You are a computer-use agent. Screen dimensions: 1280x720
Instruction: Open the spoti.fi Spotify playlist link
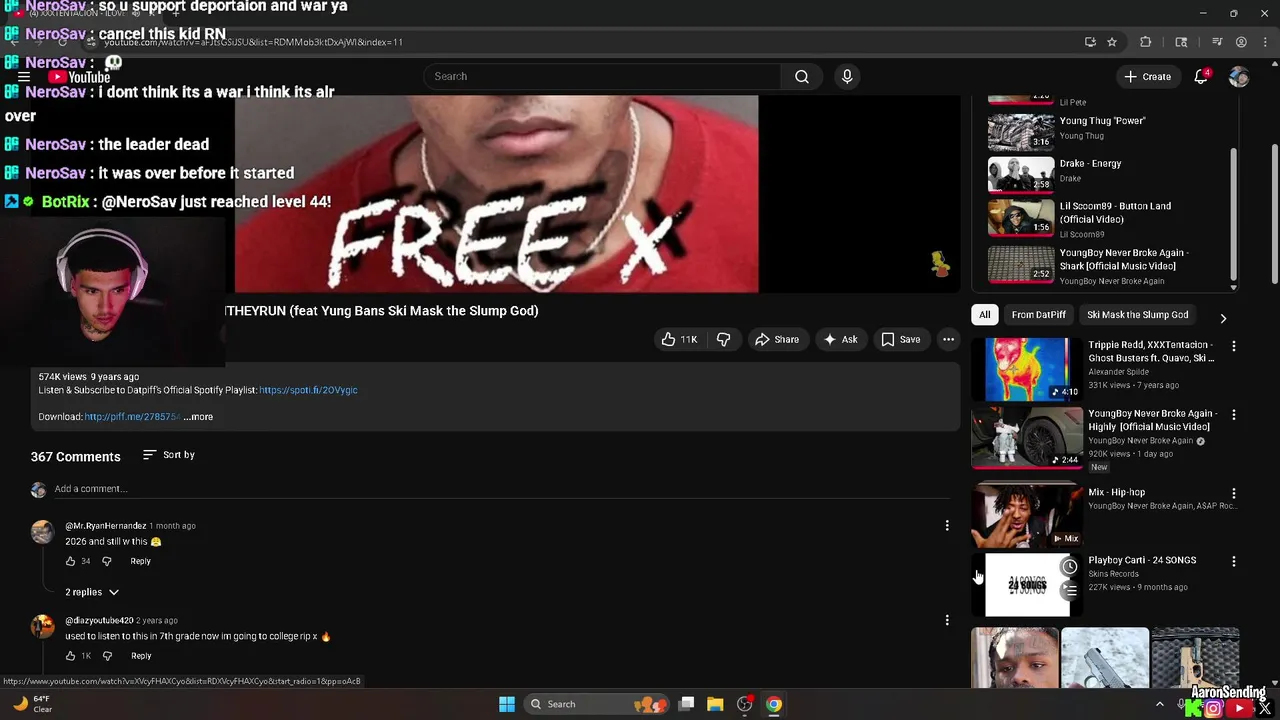(308, 390)
